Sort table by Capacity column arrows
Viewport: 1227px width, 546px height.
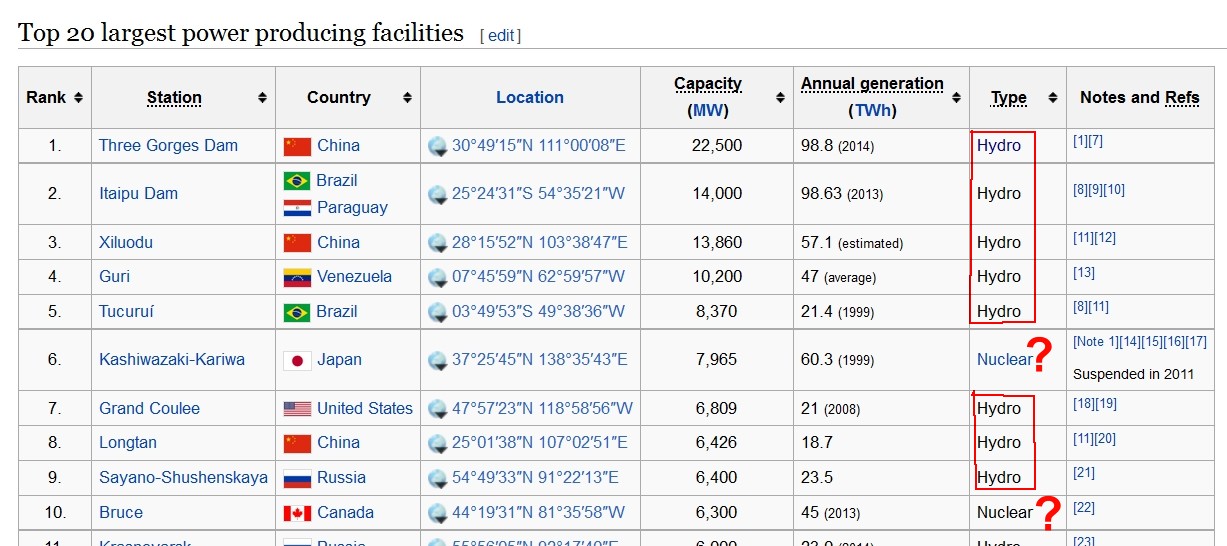[780, 97]
